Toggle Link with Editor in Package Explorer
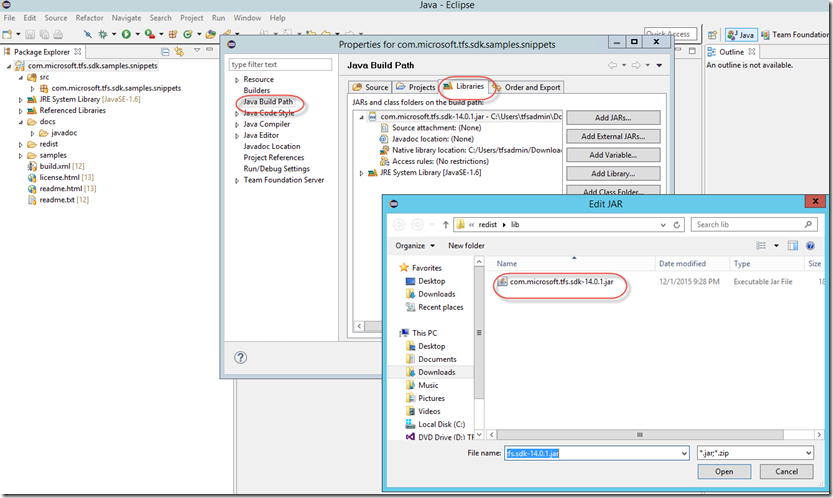Image resolution: width=833 pixels, height=498 pixels. [180, 52]
